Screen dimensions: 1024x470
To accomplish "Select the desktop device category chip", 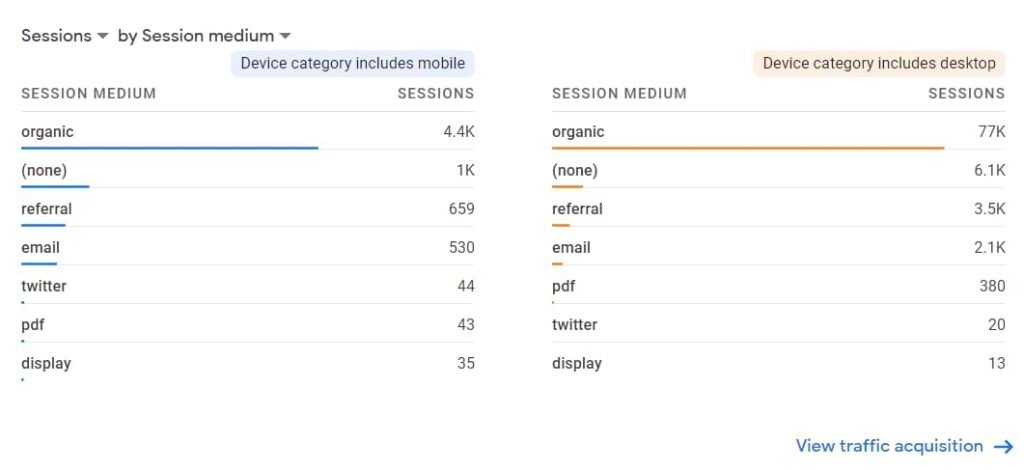I will pos(879,63).
